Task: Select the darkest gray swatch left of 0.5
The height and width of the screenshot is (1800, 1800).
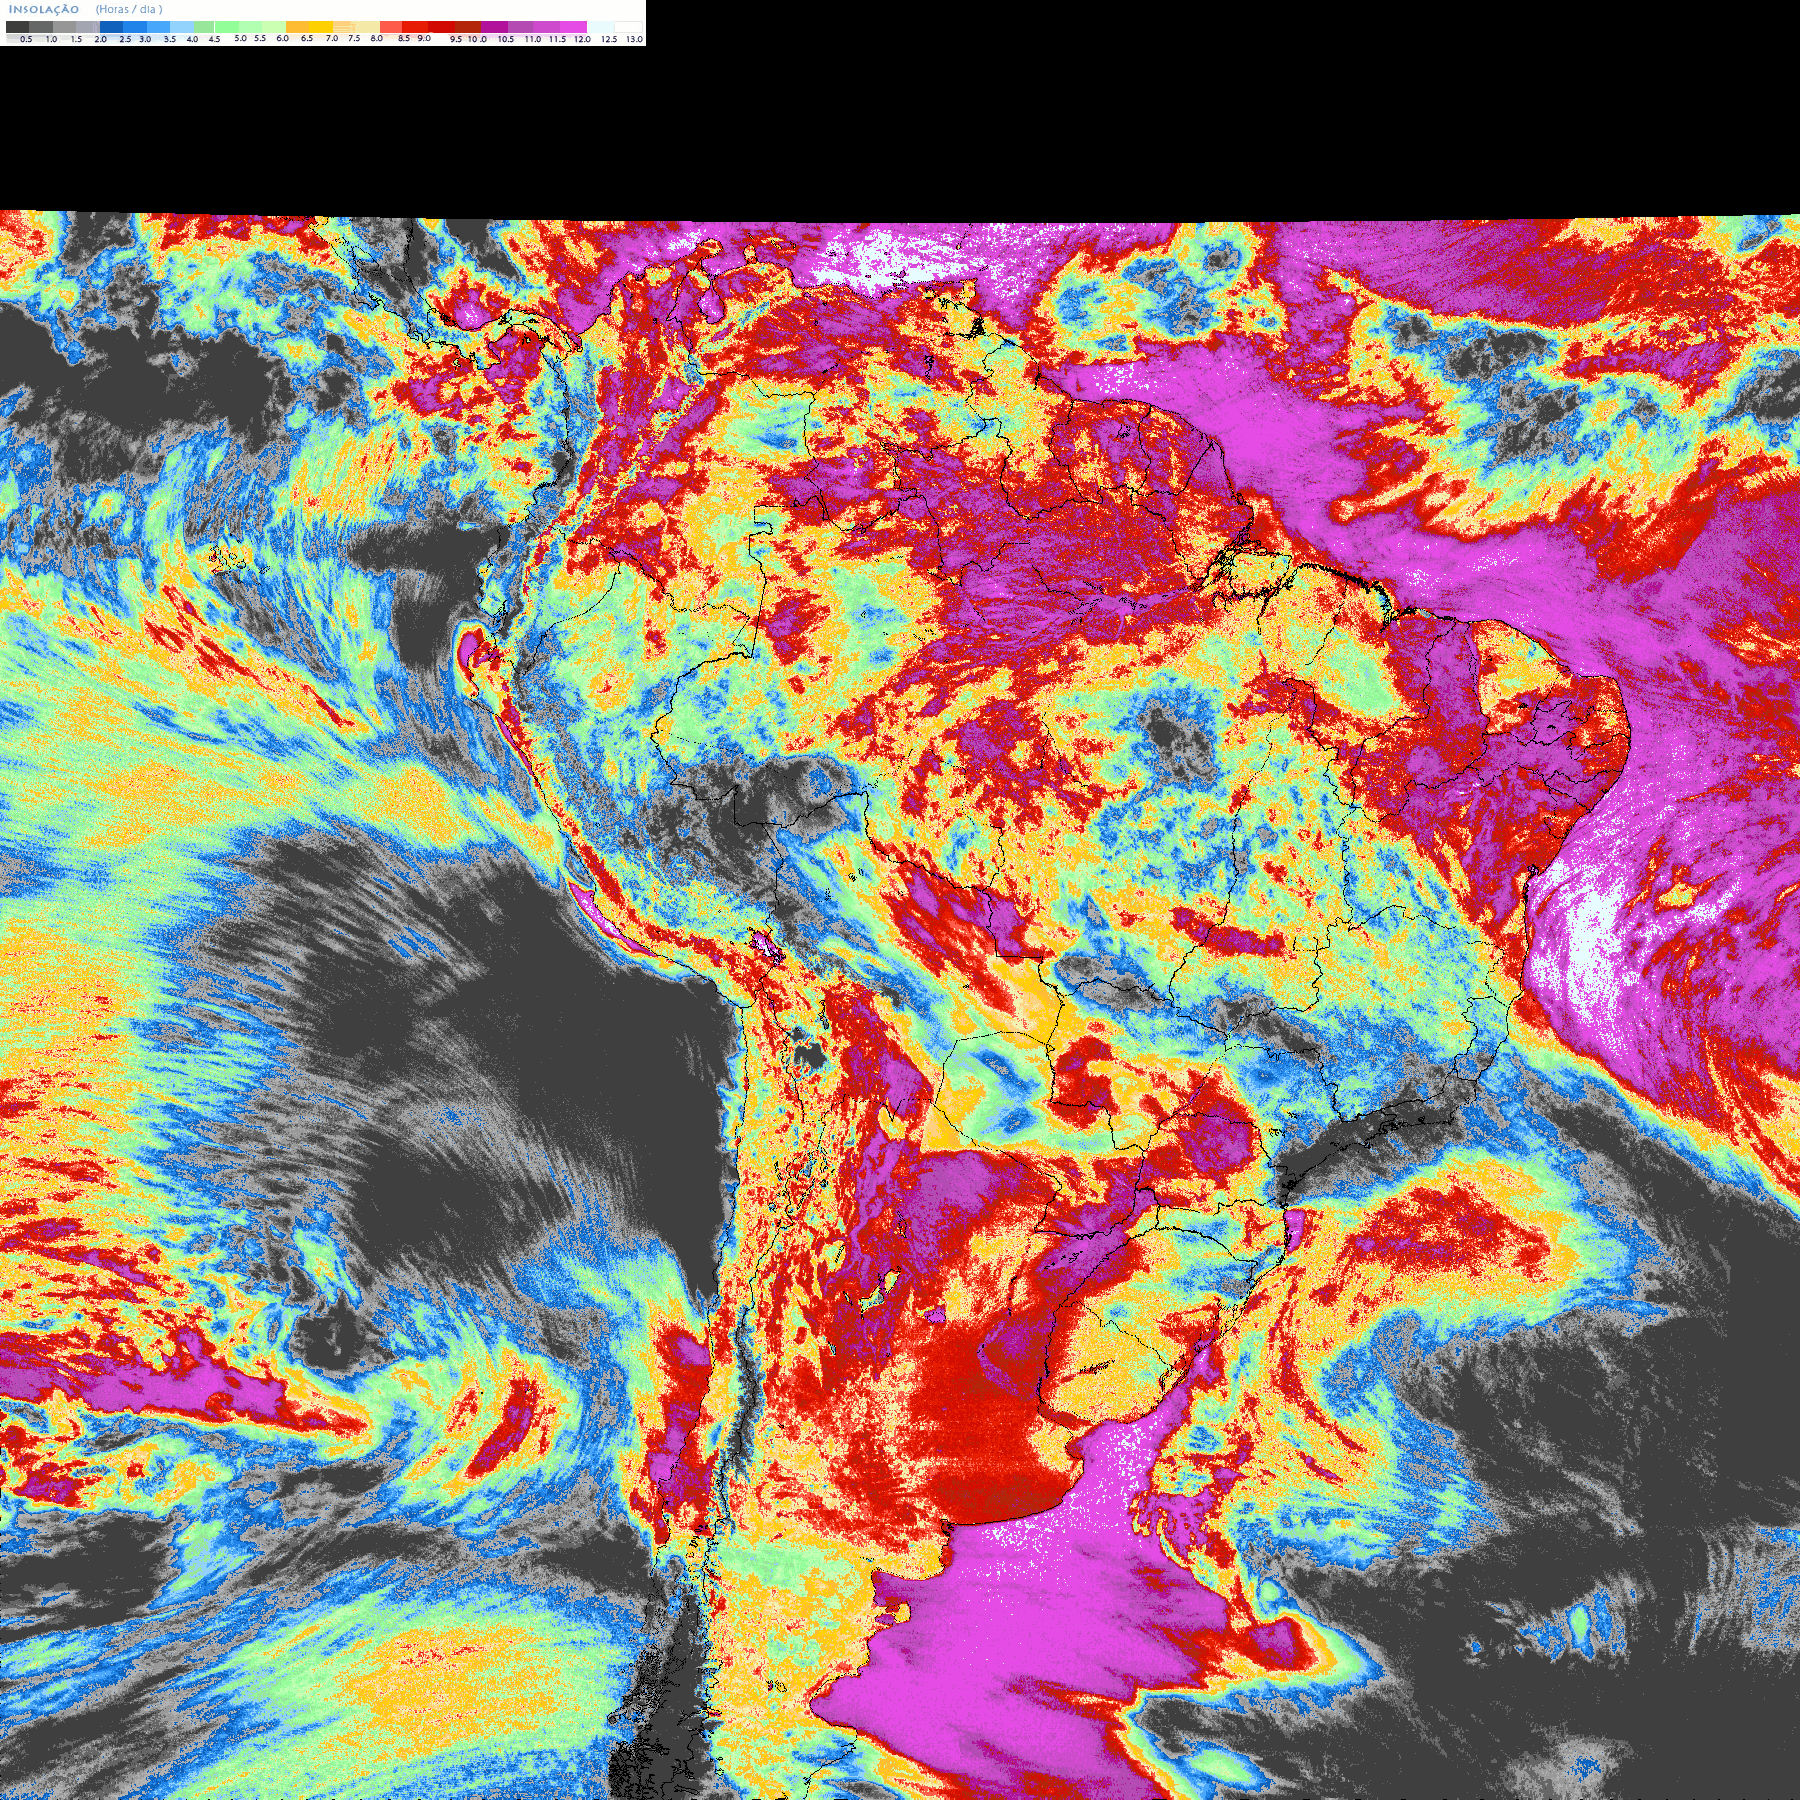Action: (x=17, y=27)
